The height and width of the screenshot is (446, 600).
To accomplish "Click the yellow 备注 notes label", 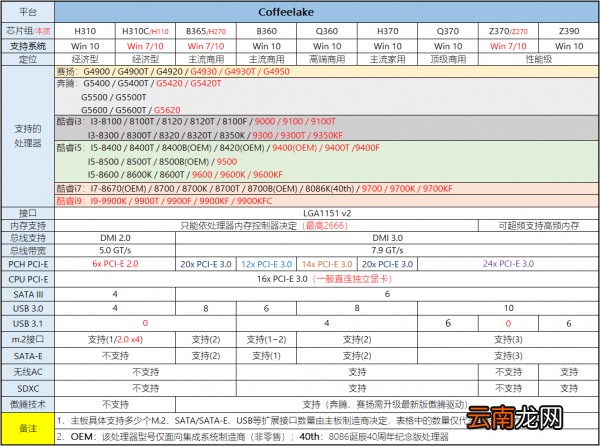I will [x=28, y=428].
